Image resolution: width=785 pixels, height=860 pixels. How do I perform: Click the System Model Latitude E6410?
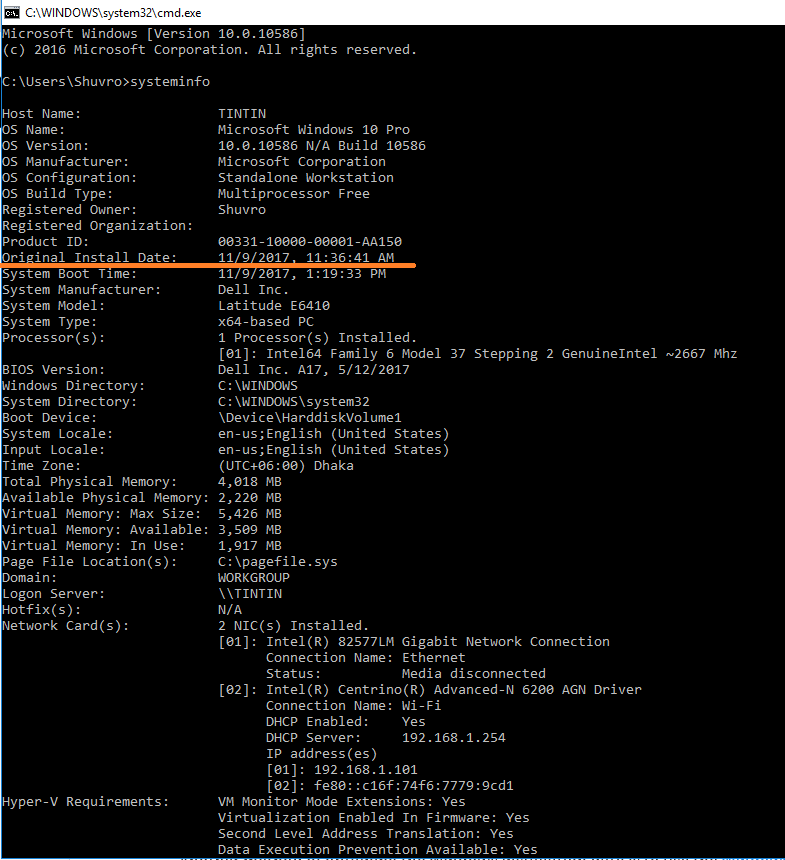[x=274, y=305]
